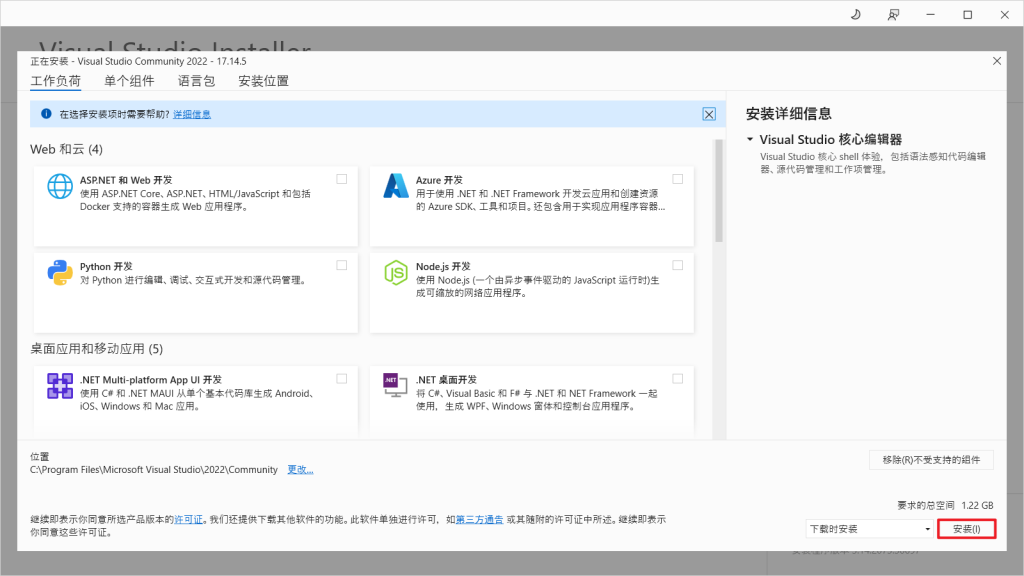Click the .NET MAUI workload icon
1024x576 pixels.
point(60,386)
